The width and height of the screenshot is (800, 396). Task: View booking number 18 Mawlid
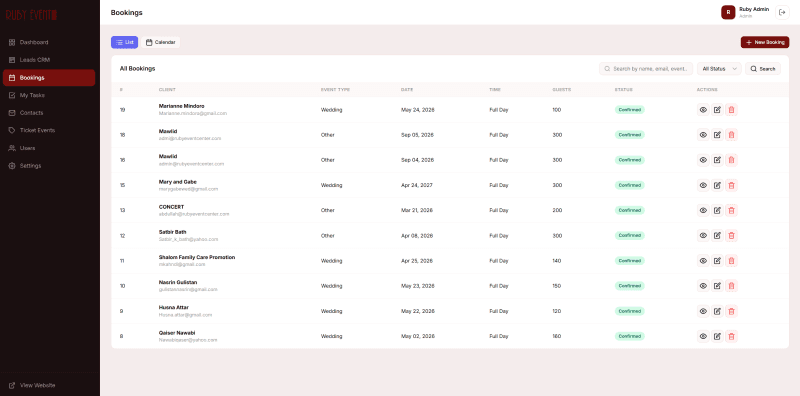(x=703, y=135)
